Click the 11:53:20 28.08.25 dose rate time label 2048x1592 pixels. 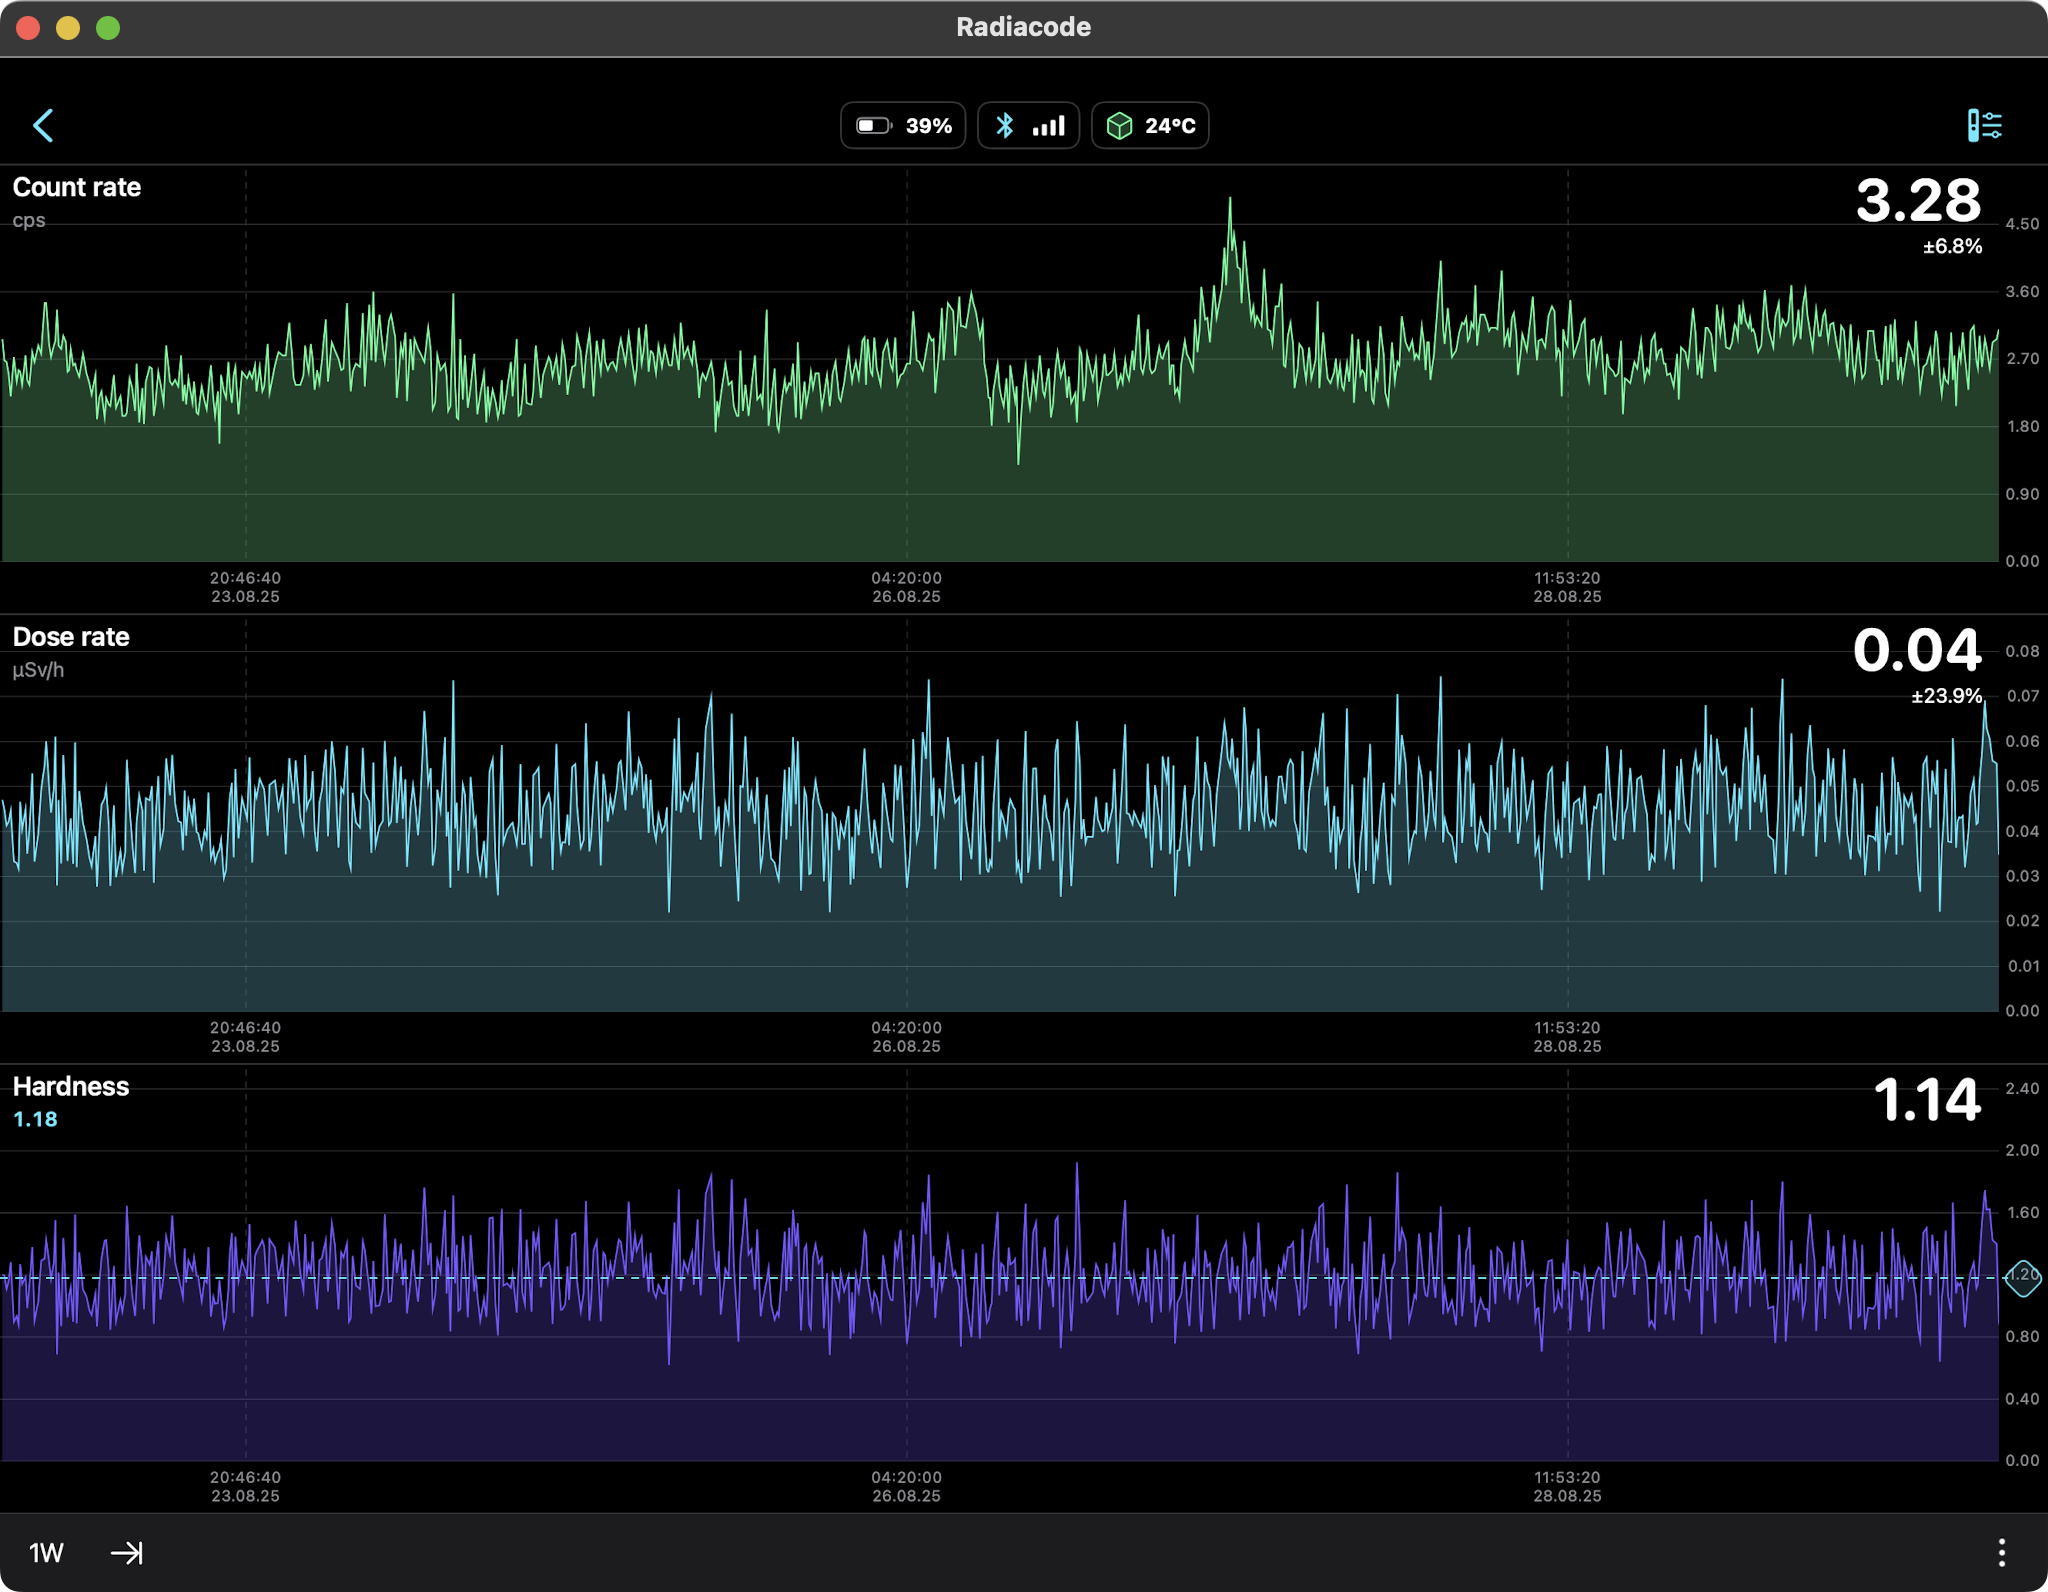(x=1567, y=1037)
